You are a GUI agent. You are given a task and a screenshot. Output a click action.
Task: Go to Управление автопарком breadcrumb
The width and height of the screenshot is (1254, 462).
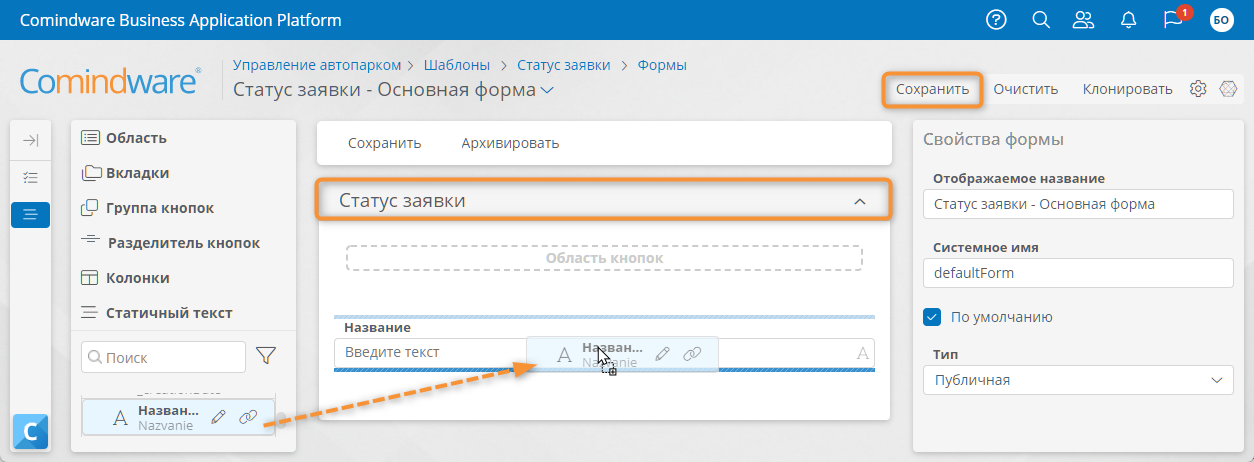pyautogui.click(x=317, y=65)
